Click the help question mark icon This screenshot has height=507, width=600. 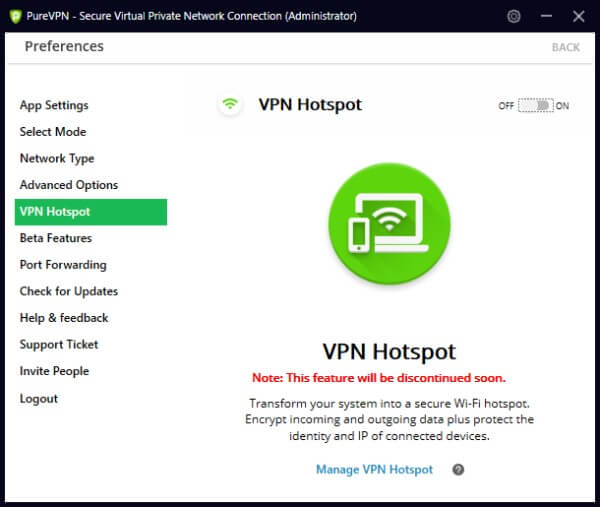pos(458,469)
